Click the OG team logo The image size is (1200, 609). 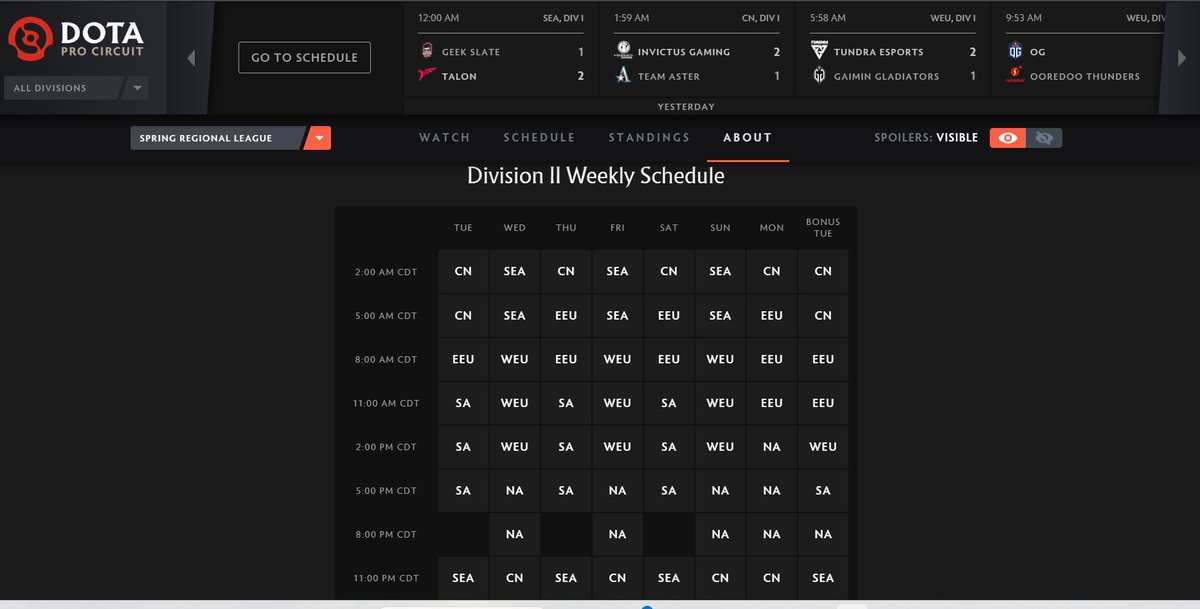pyautogui.click(x=1015, y=52)
